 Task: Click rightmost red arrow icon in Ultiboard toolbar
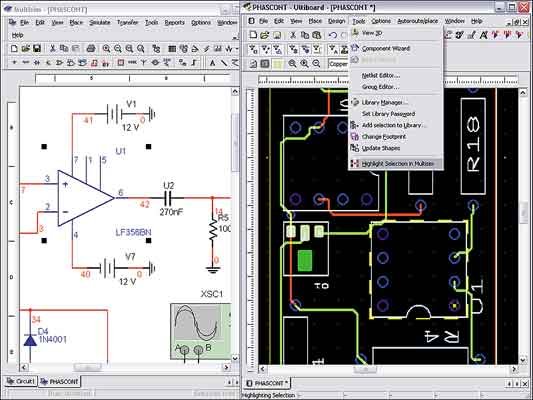click(x=519, y=35)
